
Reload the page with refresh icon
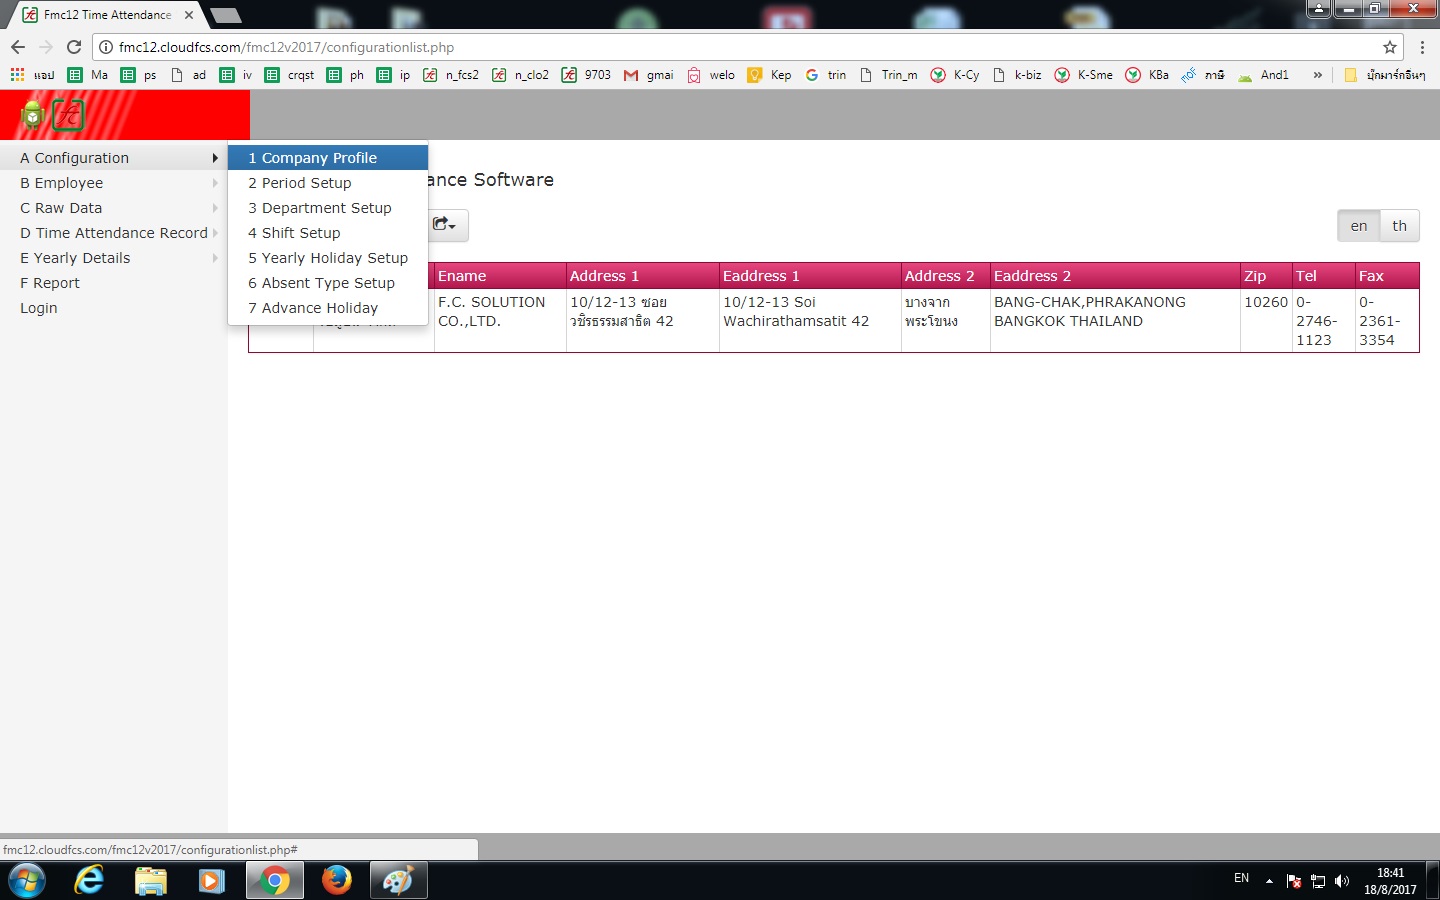point(74,47)
